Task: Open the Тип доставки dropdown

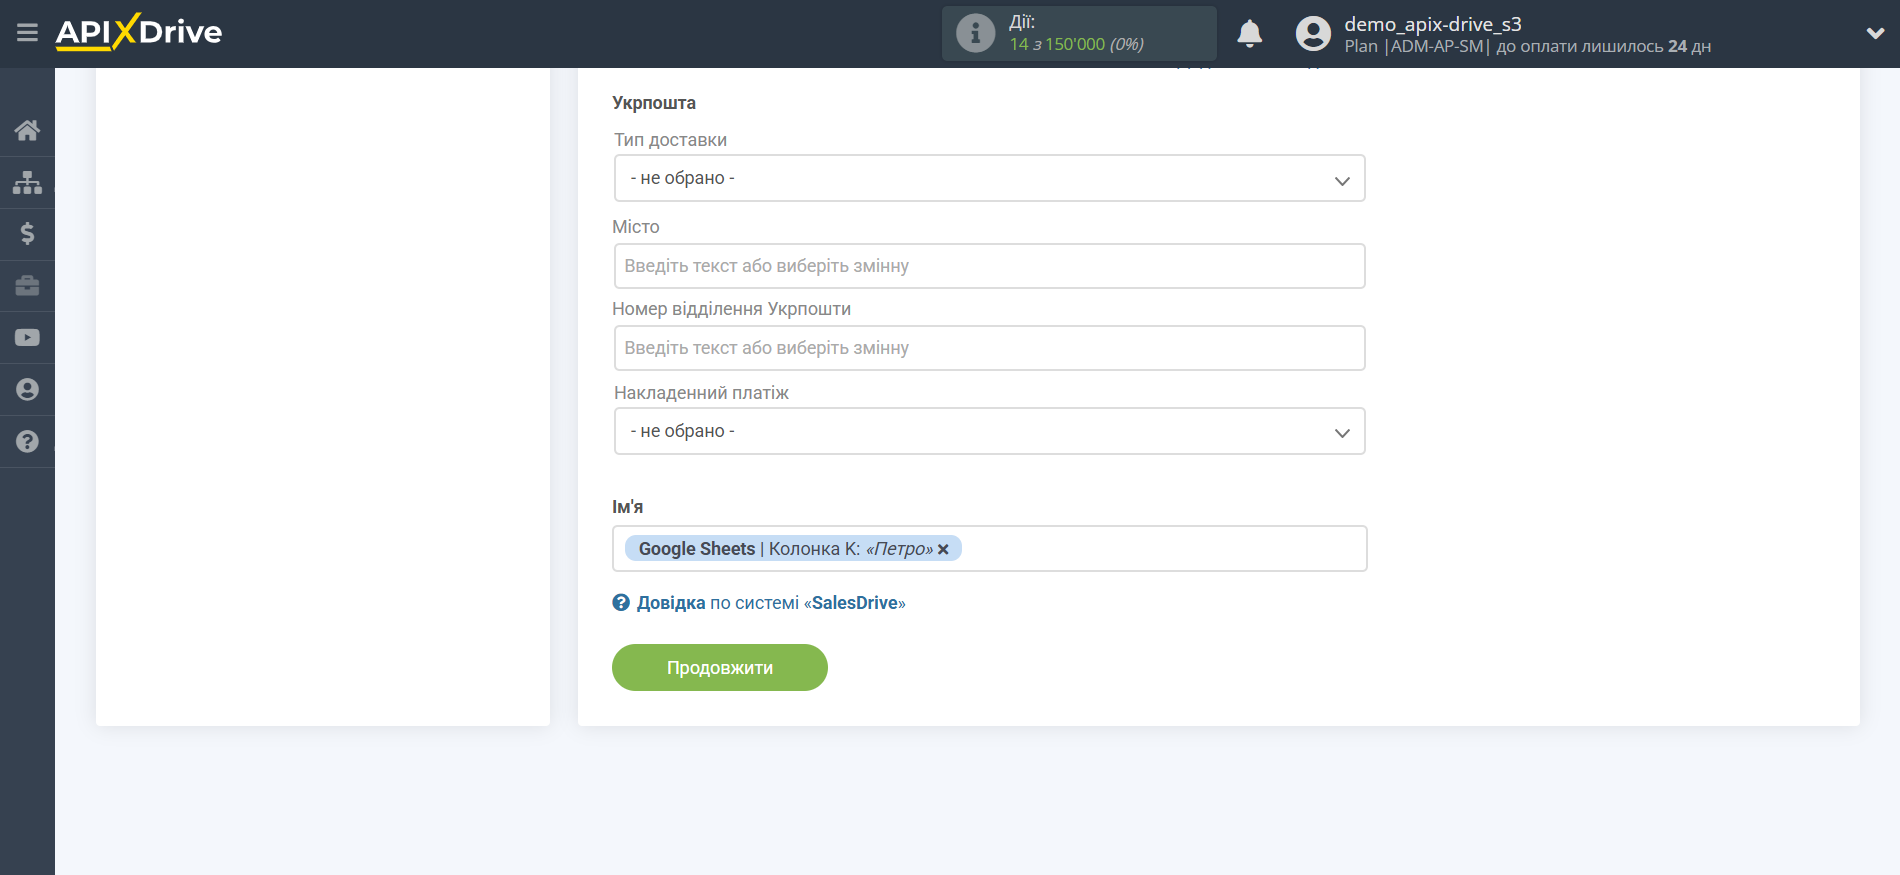Action: (989, 178)
